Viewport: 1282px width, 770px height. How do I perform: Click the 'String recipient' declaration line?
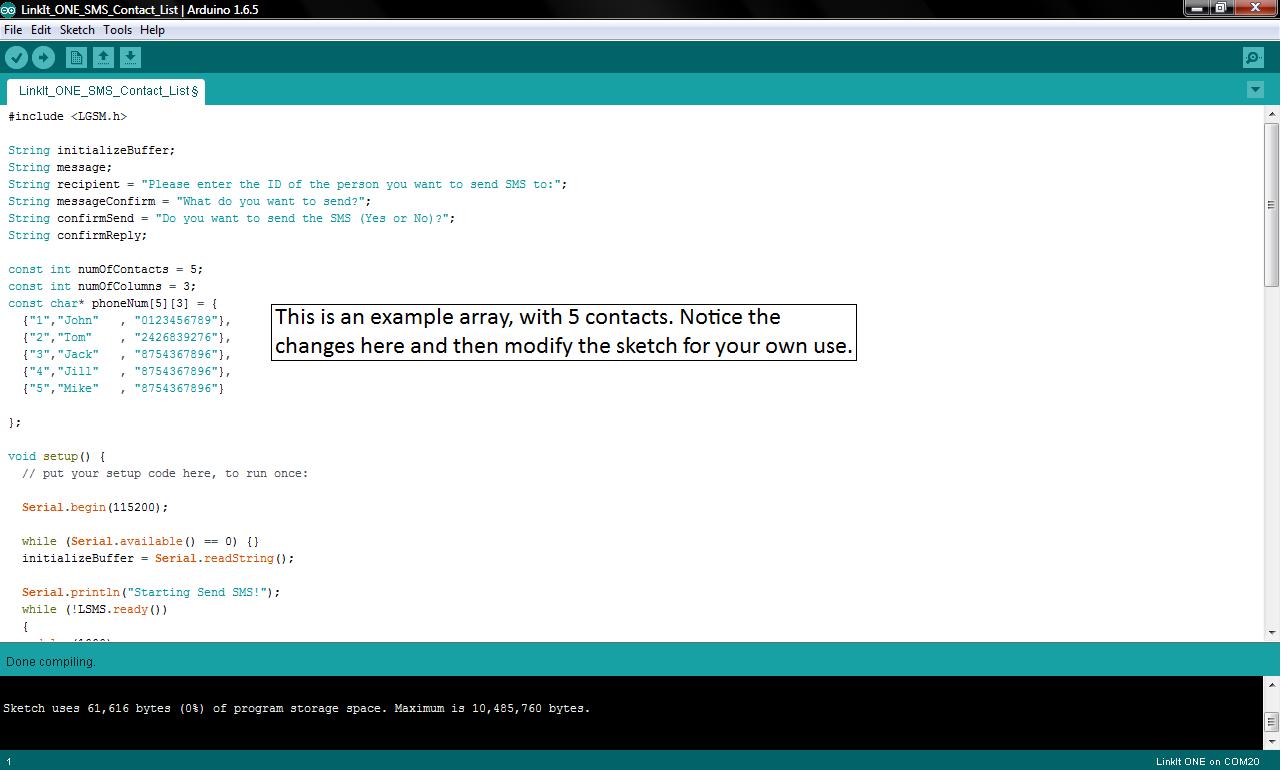[x=288, y=184]
